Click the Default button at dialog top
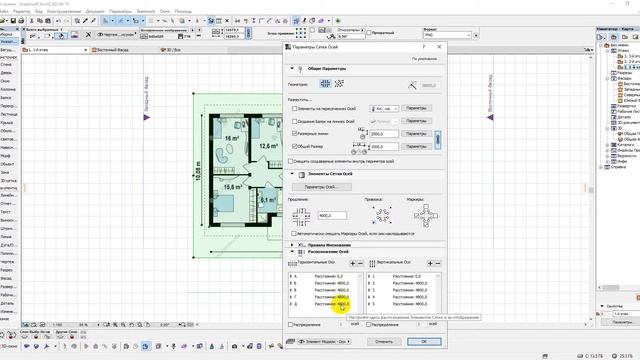 (424, 59)
